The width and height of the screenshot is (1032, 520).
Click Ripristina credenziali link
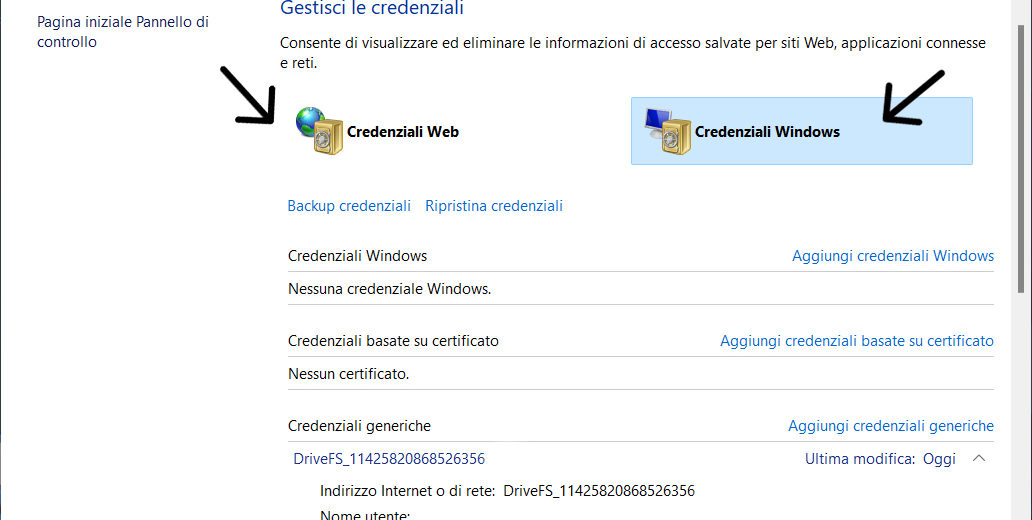pos(494,206)
